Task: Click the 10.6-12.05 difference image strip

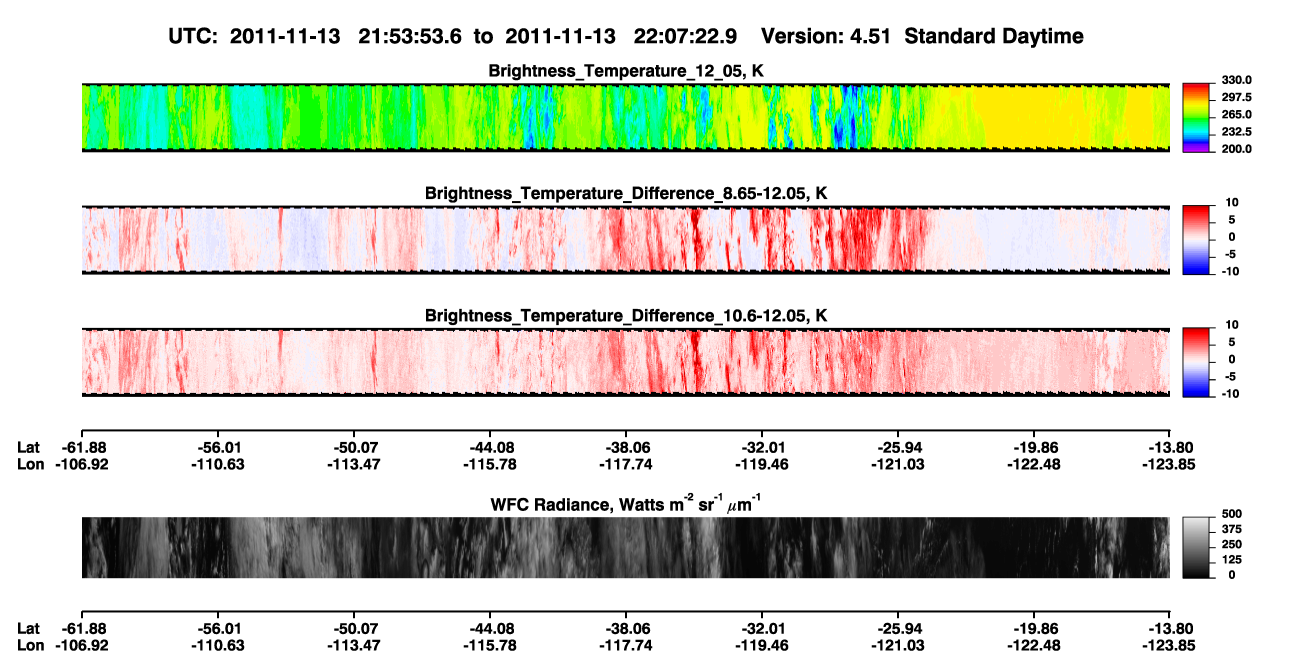Action: pyautogui.click(x=625, y=361)
